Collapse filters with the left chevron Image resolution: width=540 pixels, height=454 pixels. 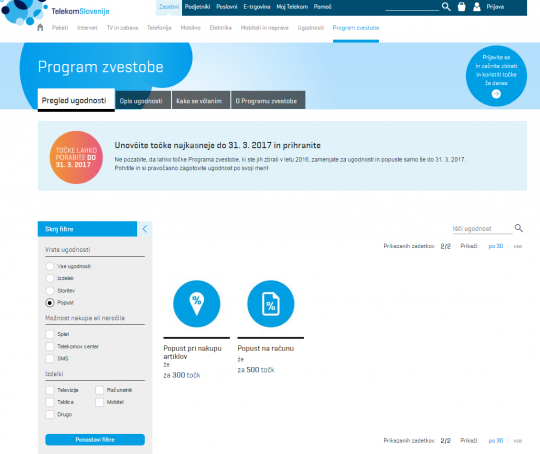point(145,229)
